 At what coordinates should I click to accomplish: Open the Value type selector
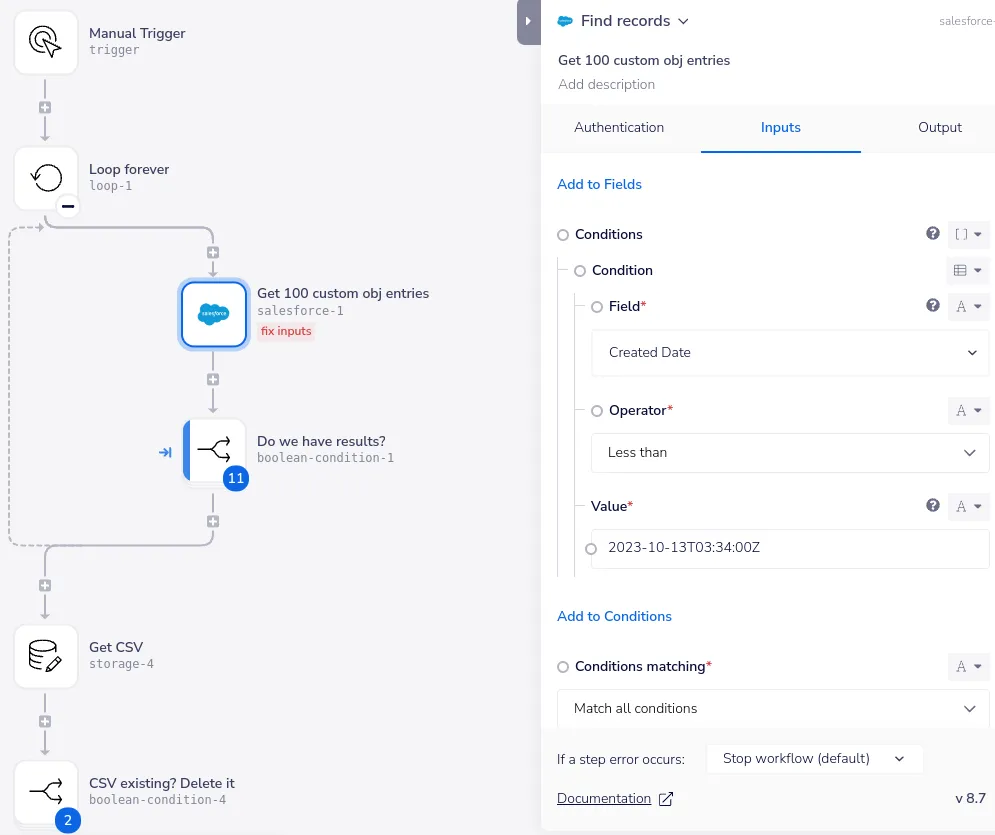tap(968, 506)
